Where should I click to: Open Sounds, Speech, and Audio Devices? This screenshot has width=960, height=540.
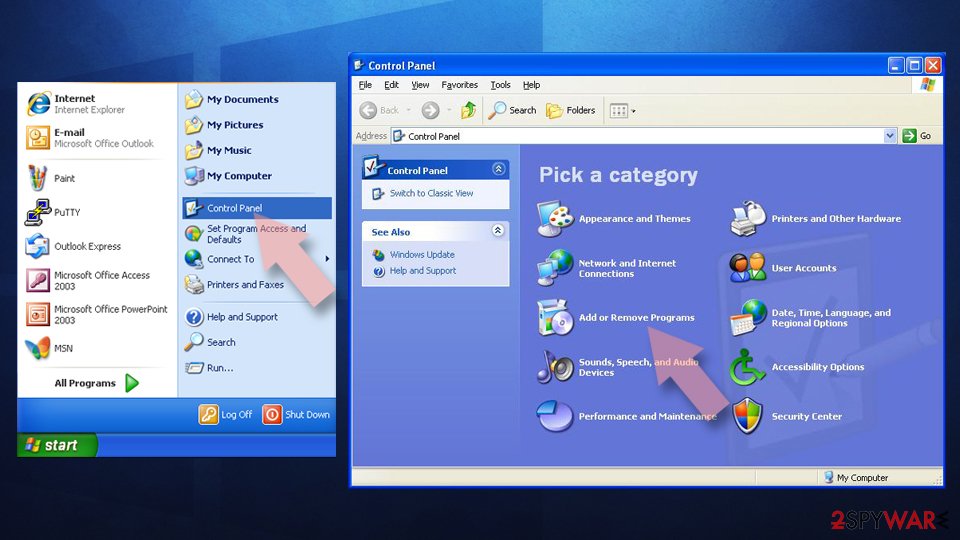617,367
